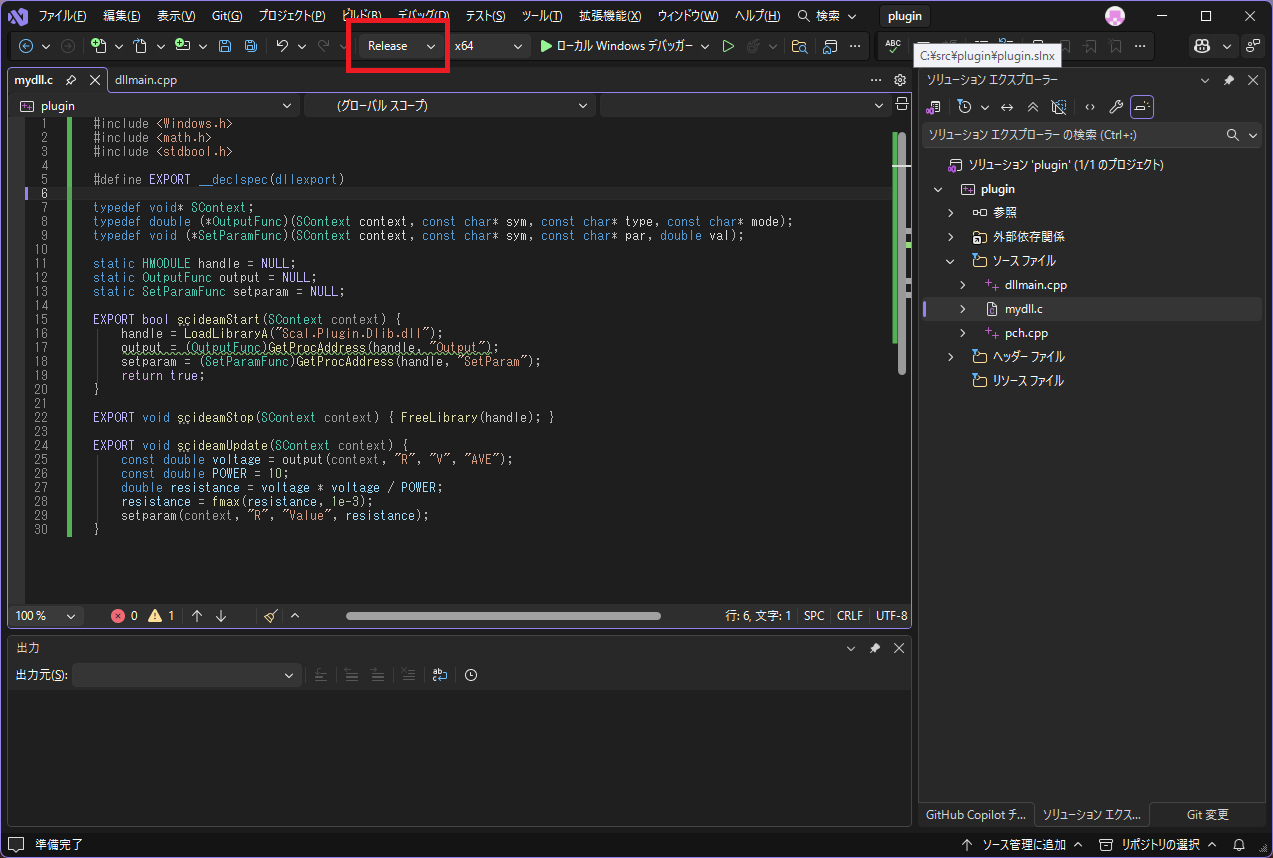Open editor settings gear icon
This screenshot has height=858, width=1273.
tap(900, 80)
